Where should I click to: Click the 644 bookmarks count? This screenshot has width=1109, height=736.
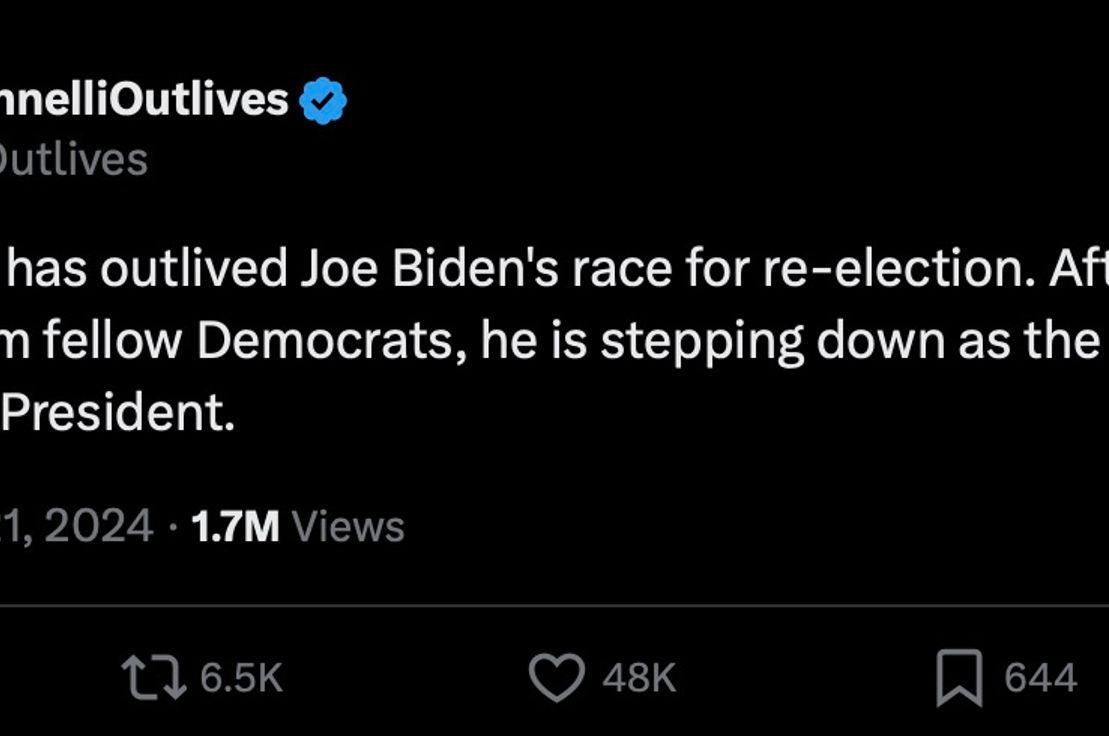pos(1040,677)
